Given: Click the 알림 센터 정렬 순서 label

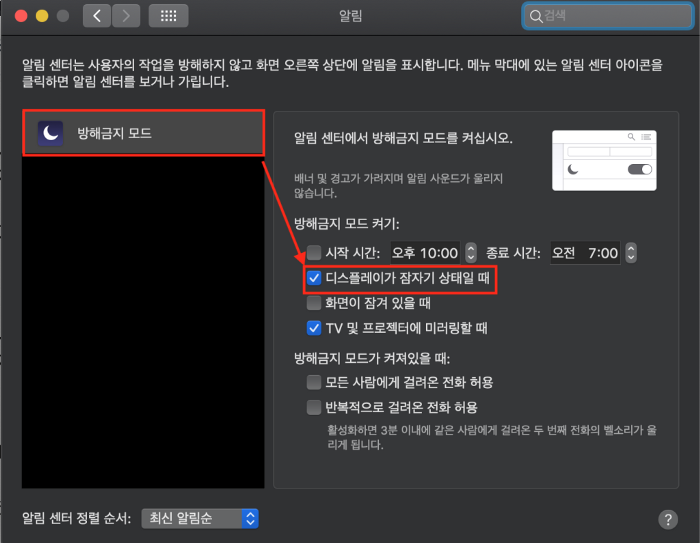Looking at the screenshot, I should (76, 518).
